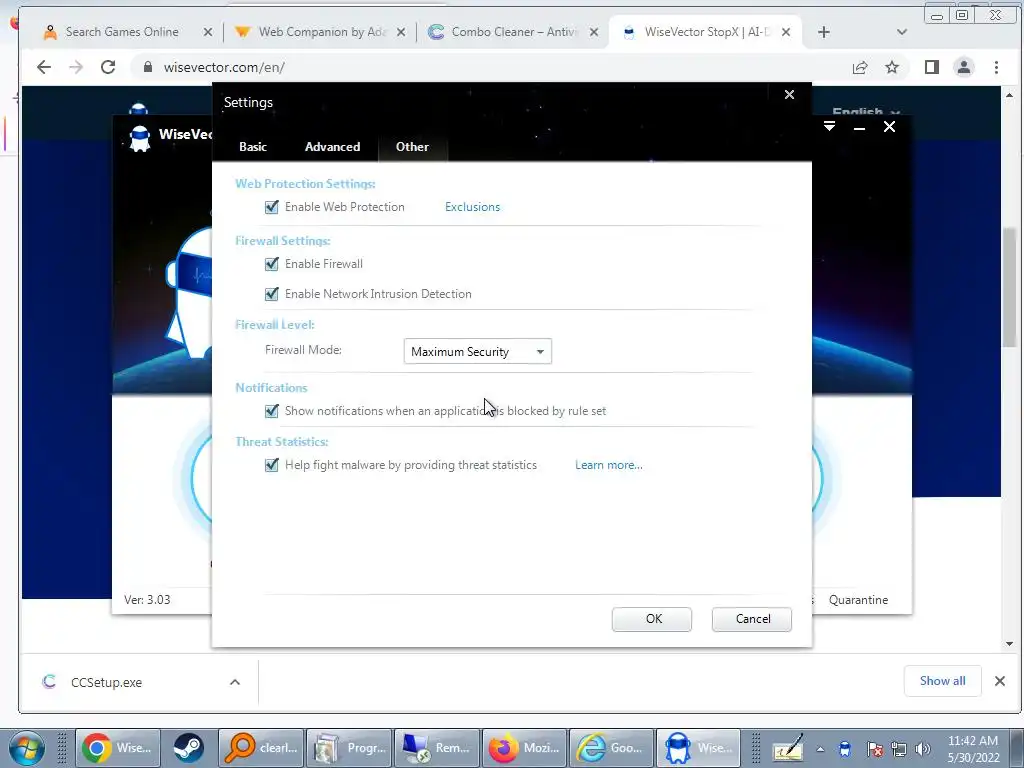This screenshot has width=1024, height=768.
Task: Expand the tab search chevron
Action: coord(902,32)
